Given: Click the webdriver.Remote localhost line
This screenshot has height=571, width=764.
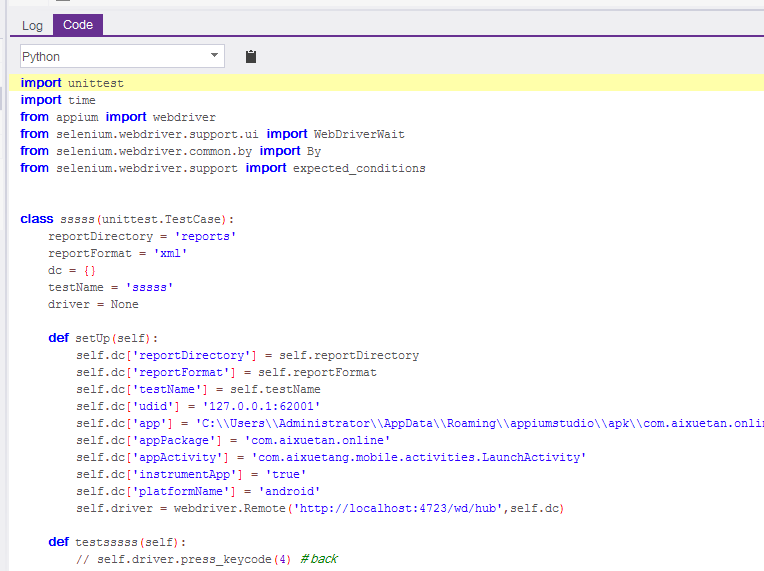Looking at the screenshot, I should [x=320, y=509].
